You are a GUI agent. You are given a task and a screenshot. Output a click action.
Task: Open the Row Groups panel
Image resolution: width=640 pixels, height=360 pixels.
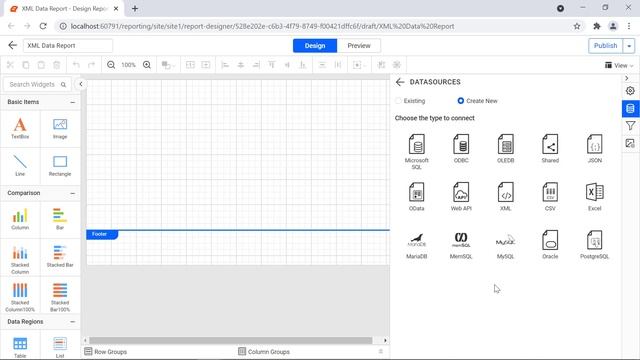coord(106,351)
